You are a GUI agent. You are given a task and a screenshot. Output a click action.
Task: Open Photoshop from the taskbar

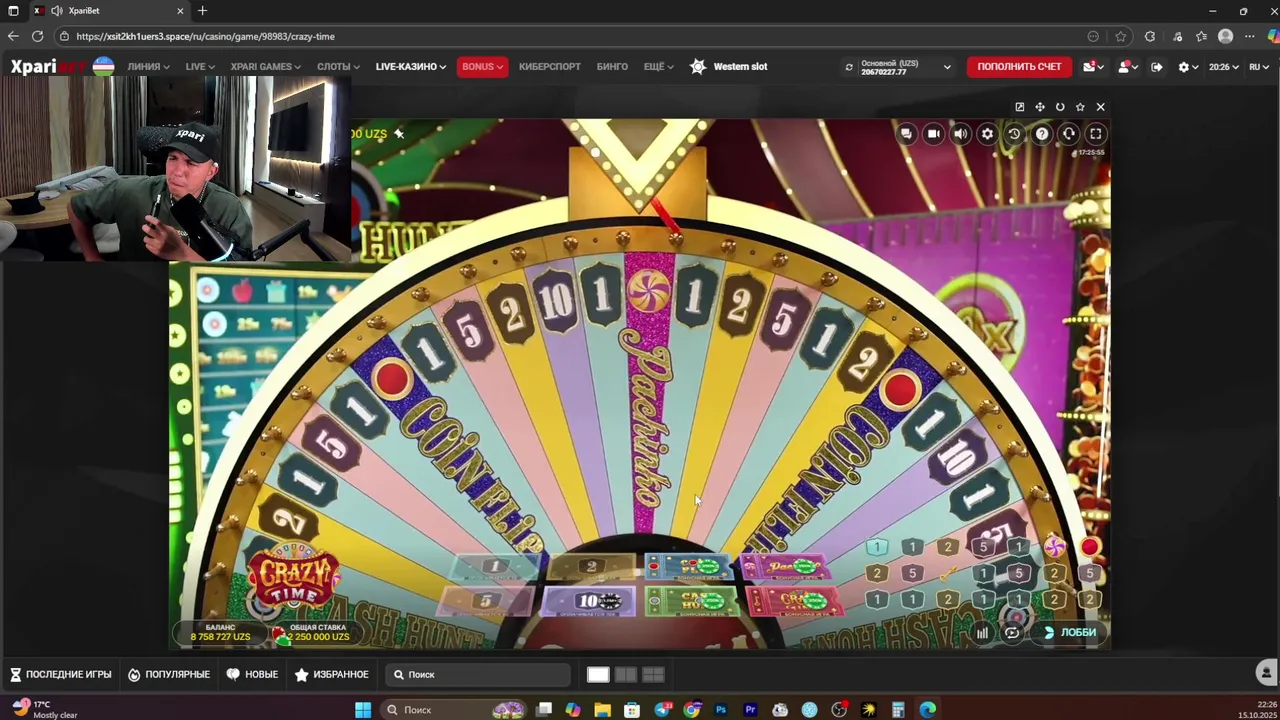click(x=720, y=710)
